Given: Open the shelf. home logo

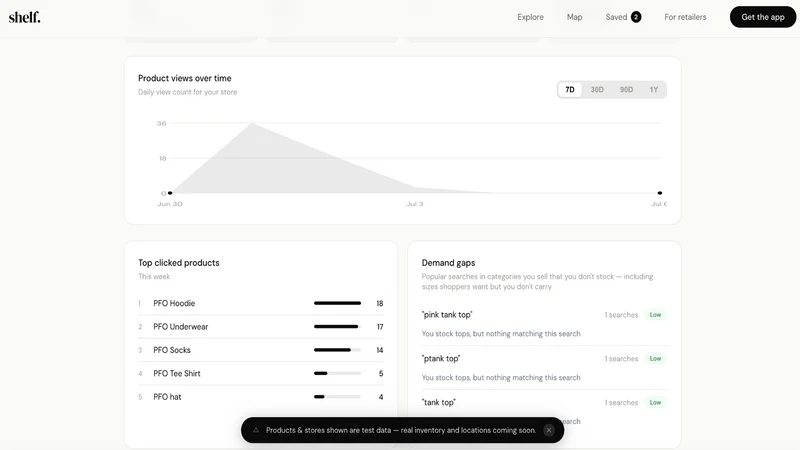Looking at the screenshot, I should pos(24,17).
